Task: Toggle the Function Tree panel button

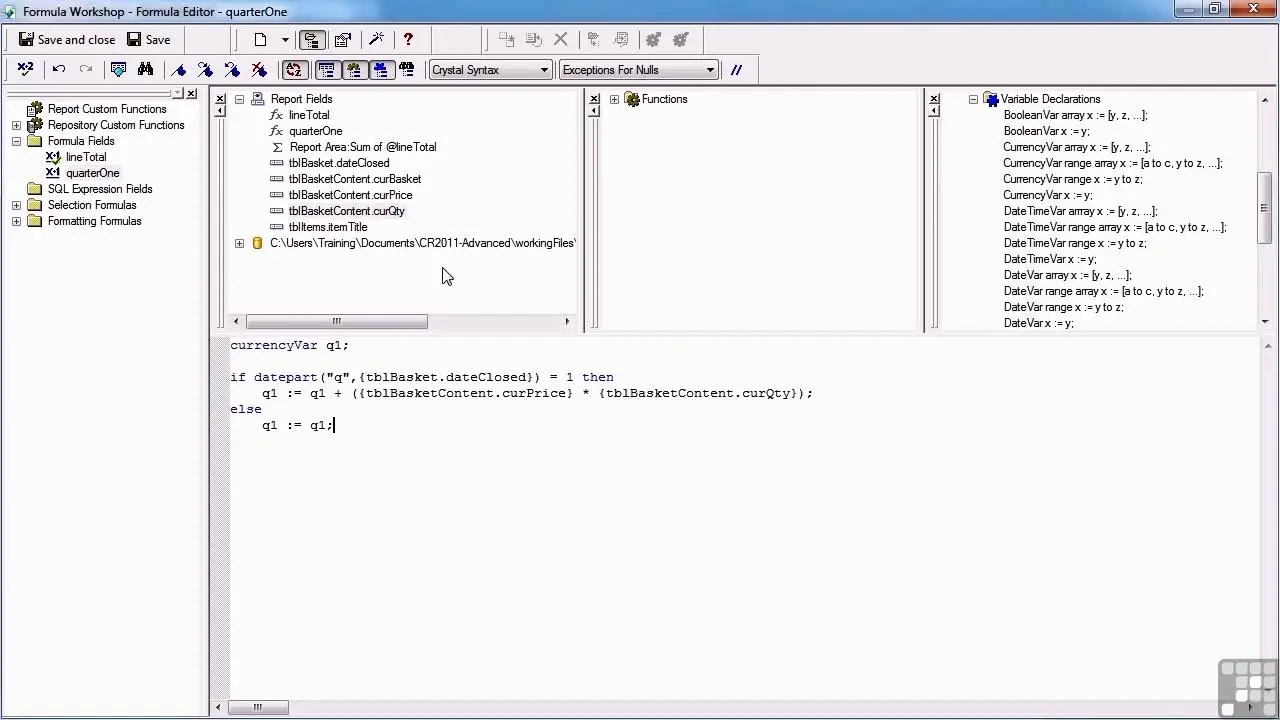Action: (353, 69)
